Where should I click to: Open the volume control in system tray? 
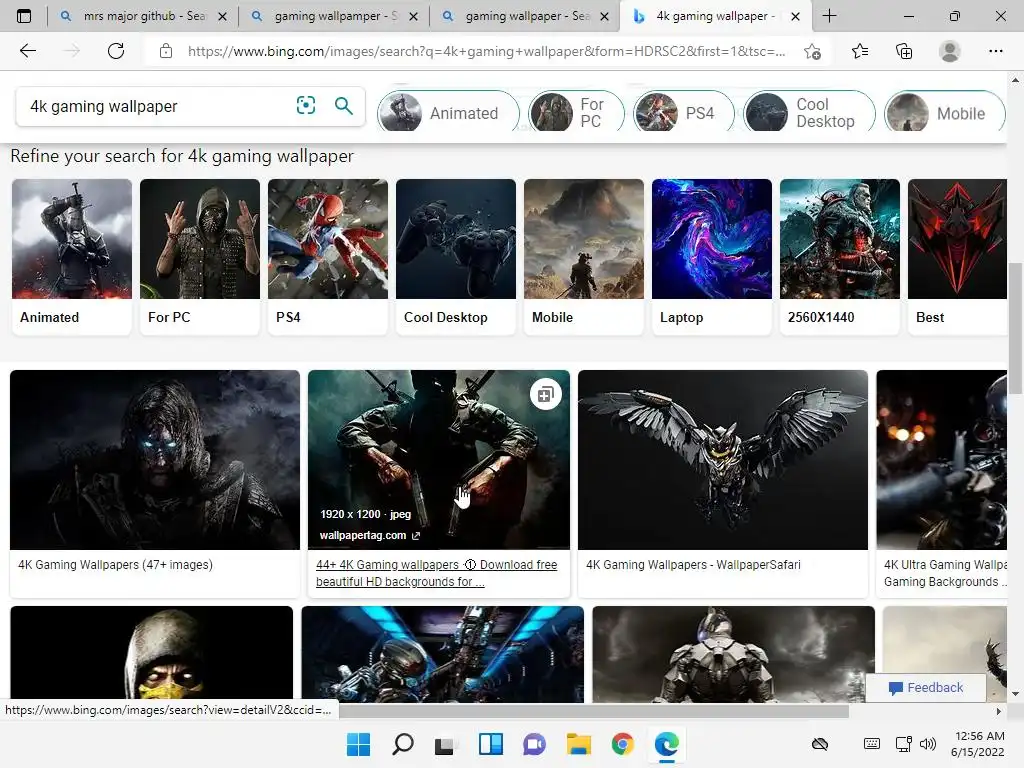[927, 744]
